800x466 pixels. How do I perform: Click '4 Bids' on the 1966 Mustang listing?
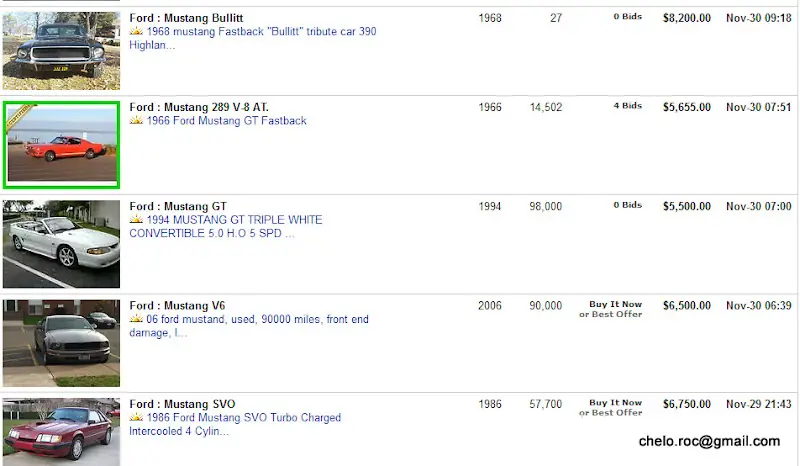click(627, 106)
